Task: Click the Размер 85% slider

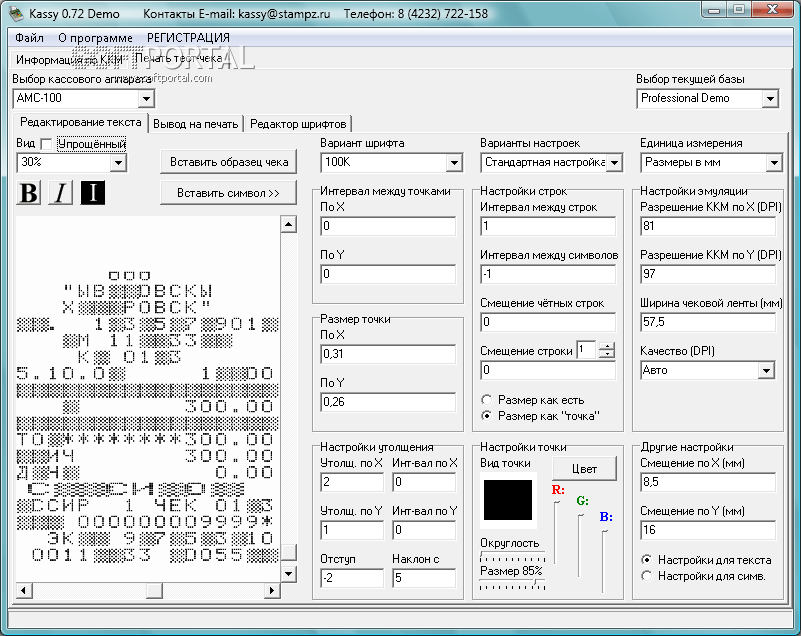Action: coord(513,583)
